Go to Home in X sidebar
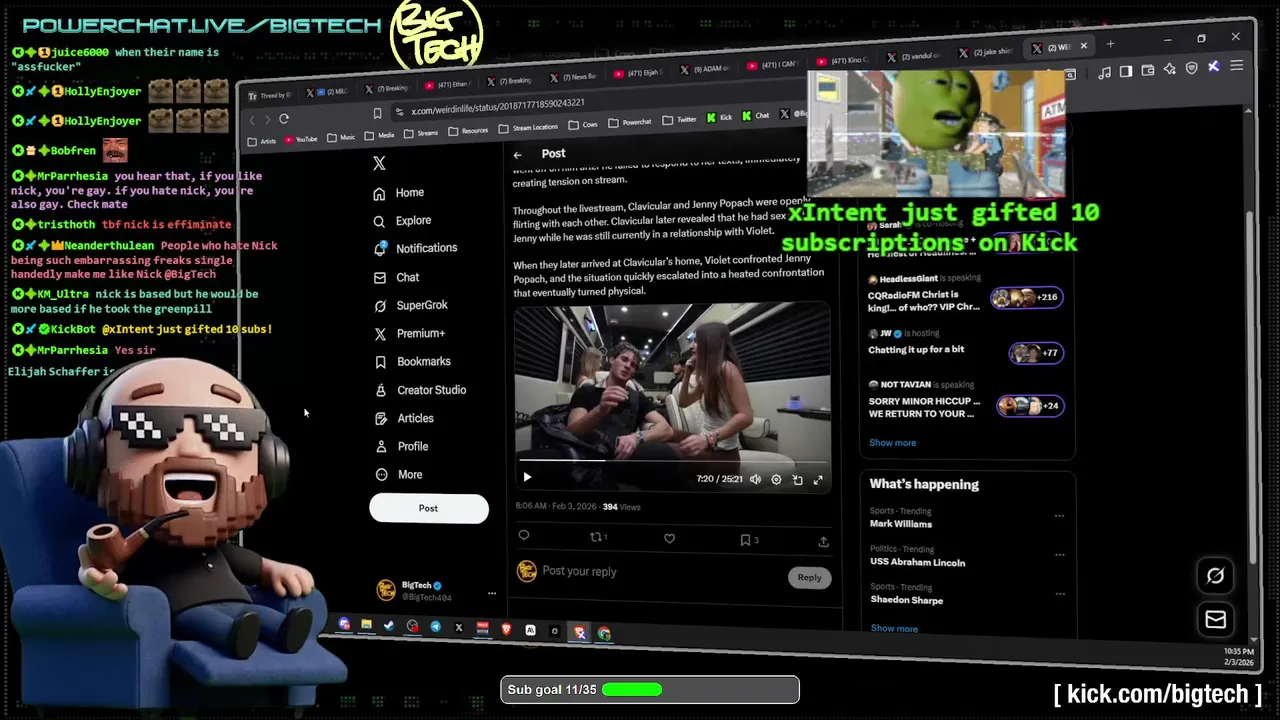The width and height of the screenshot is (1280, 720). (x=398, y=193)
